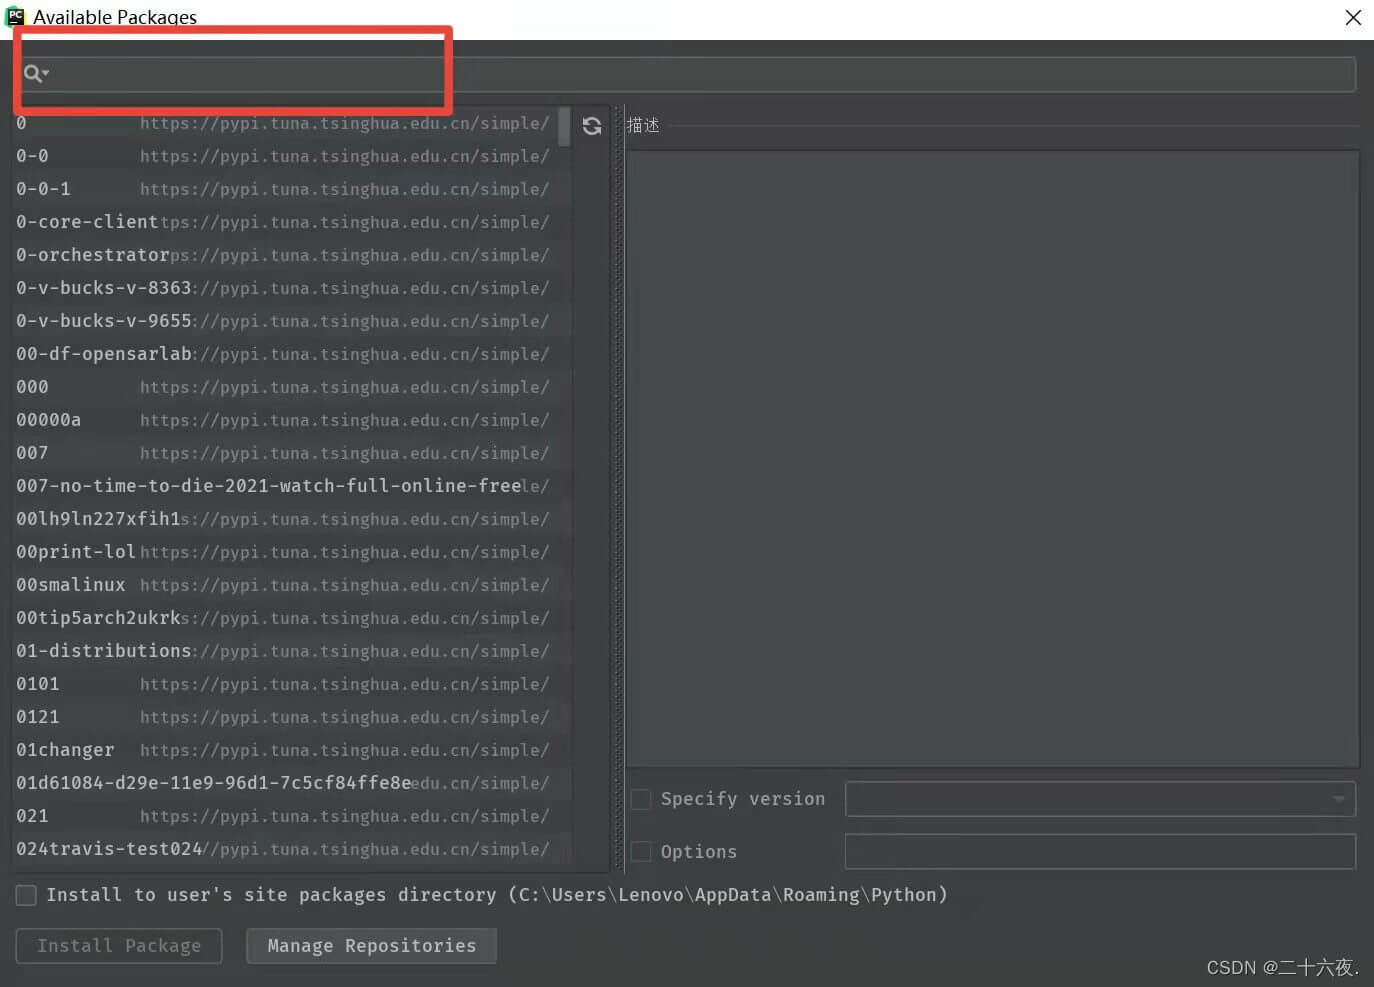
Task: Enable the Specify version checkbox
Action: point(641,799)
